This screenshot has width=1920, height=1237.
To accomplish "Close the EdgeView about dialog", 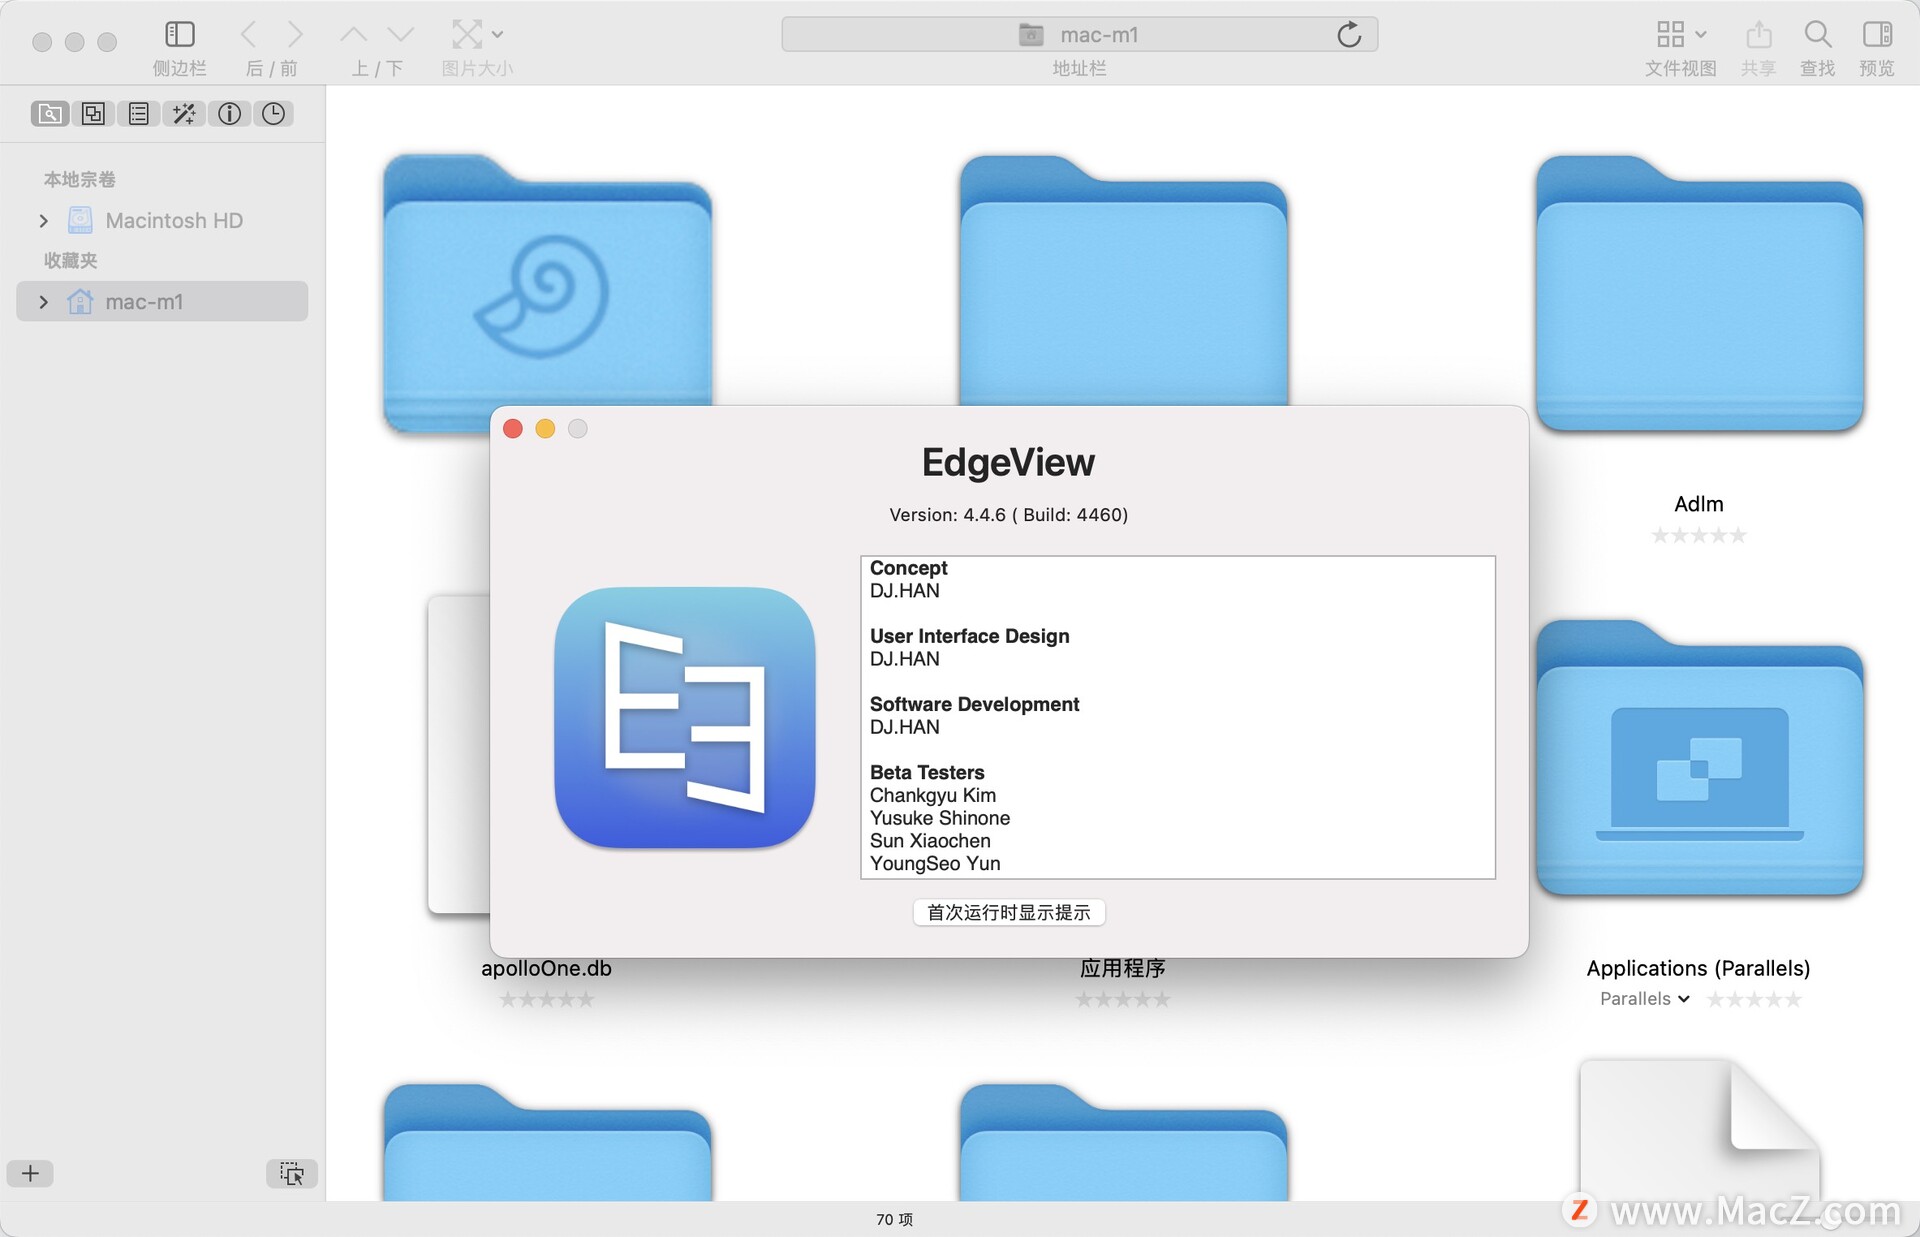I will [513, 429].
